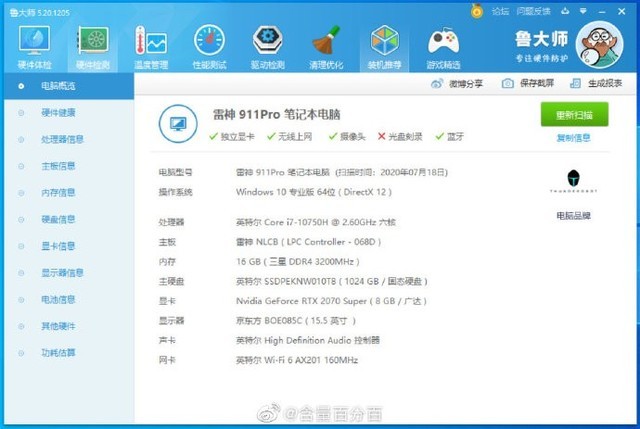The width and height of the screenshot is (640, 429).
Task: Click the Lu Master mascot avatar
Action: [x=599, y=45]
